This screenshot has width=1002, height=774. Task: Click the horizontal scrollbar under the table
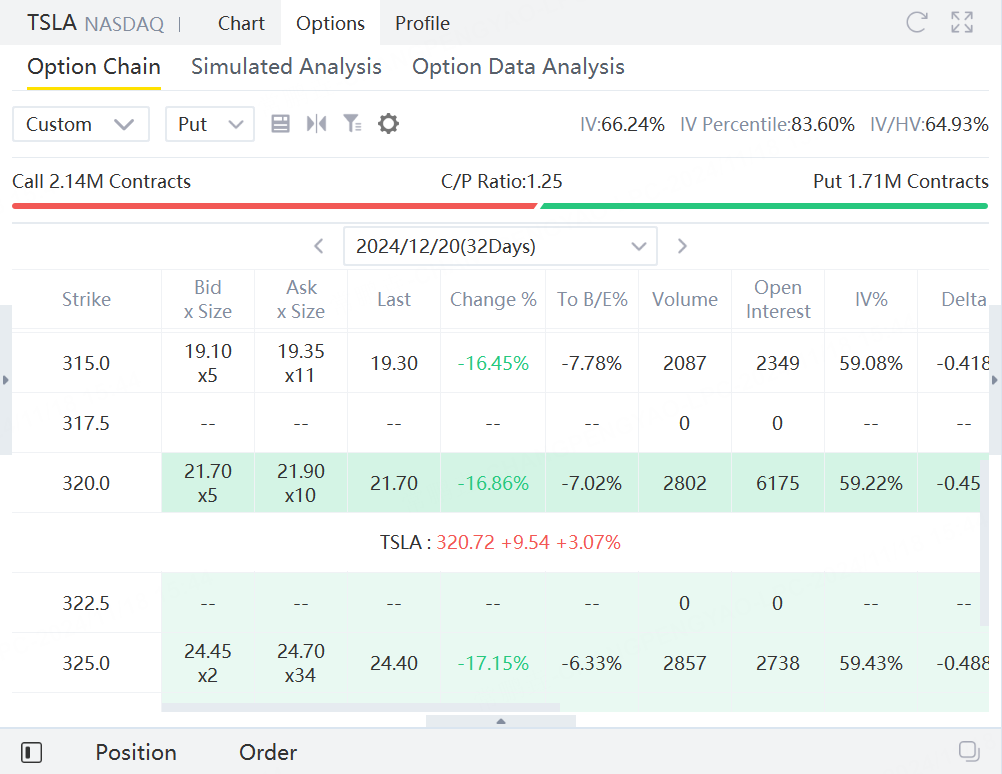pyautogui.click(x=360, y=707)
